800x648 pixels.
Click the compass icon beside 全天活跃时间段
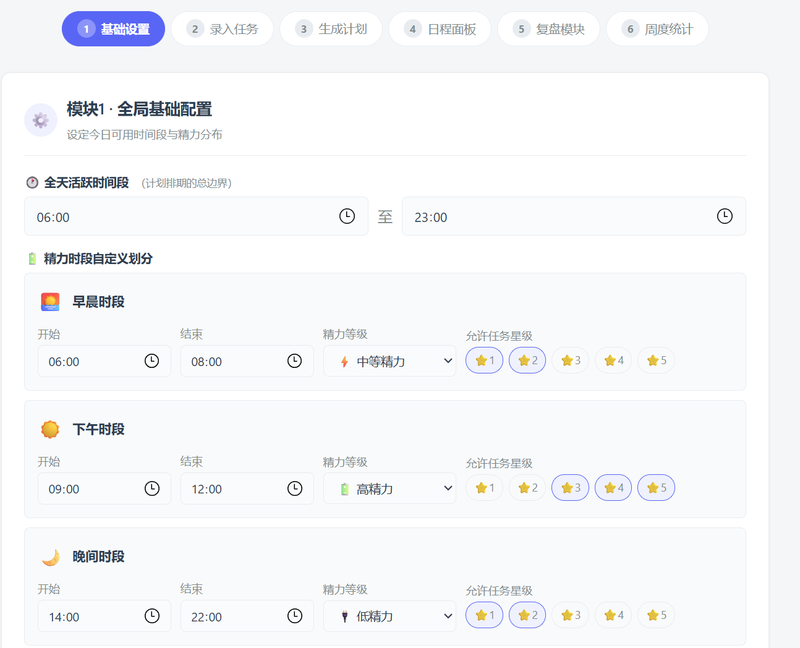[x=32, y=183]
